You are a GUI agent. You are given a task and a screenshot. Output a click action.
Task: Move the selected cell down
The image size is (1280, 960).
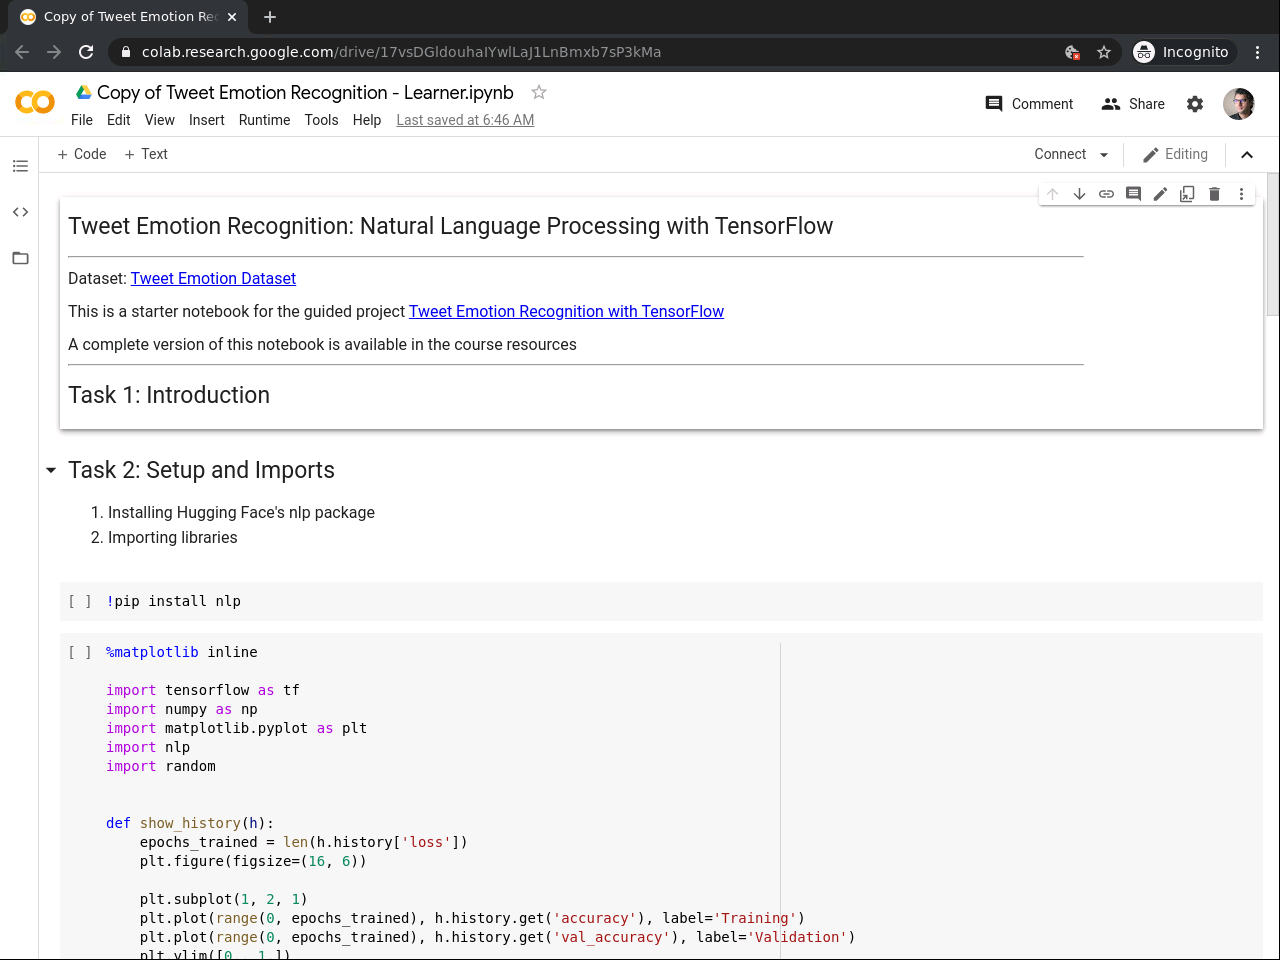1079,194
